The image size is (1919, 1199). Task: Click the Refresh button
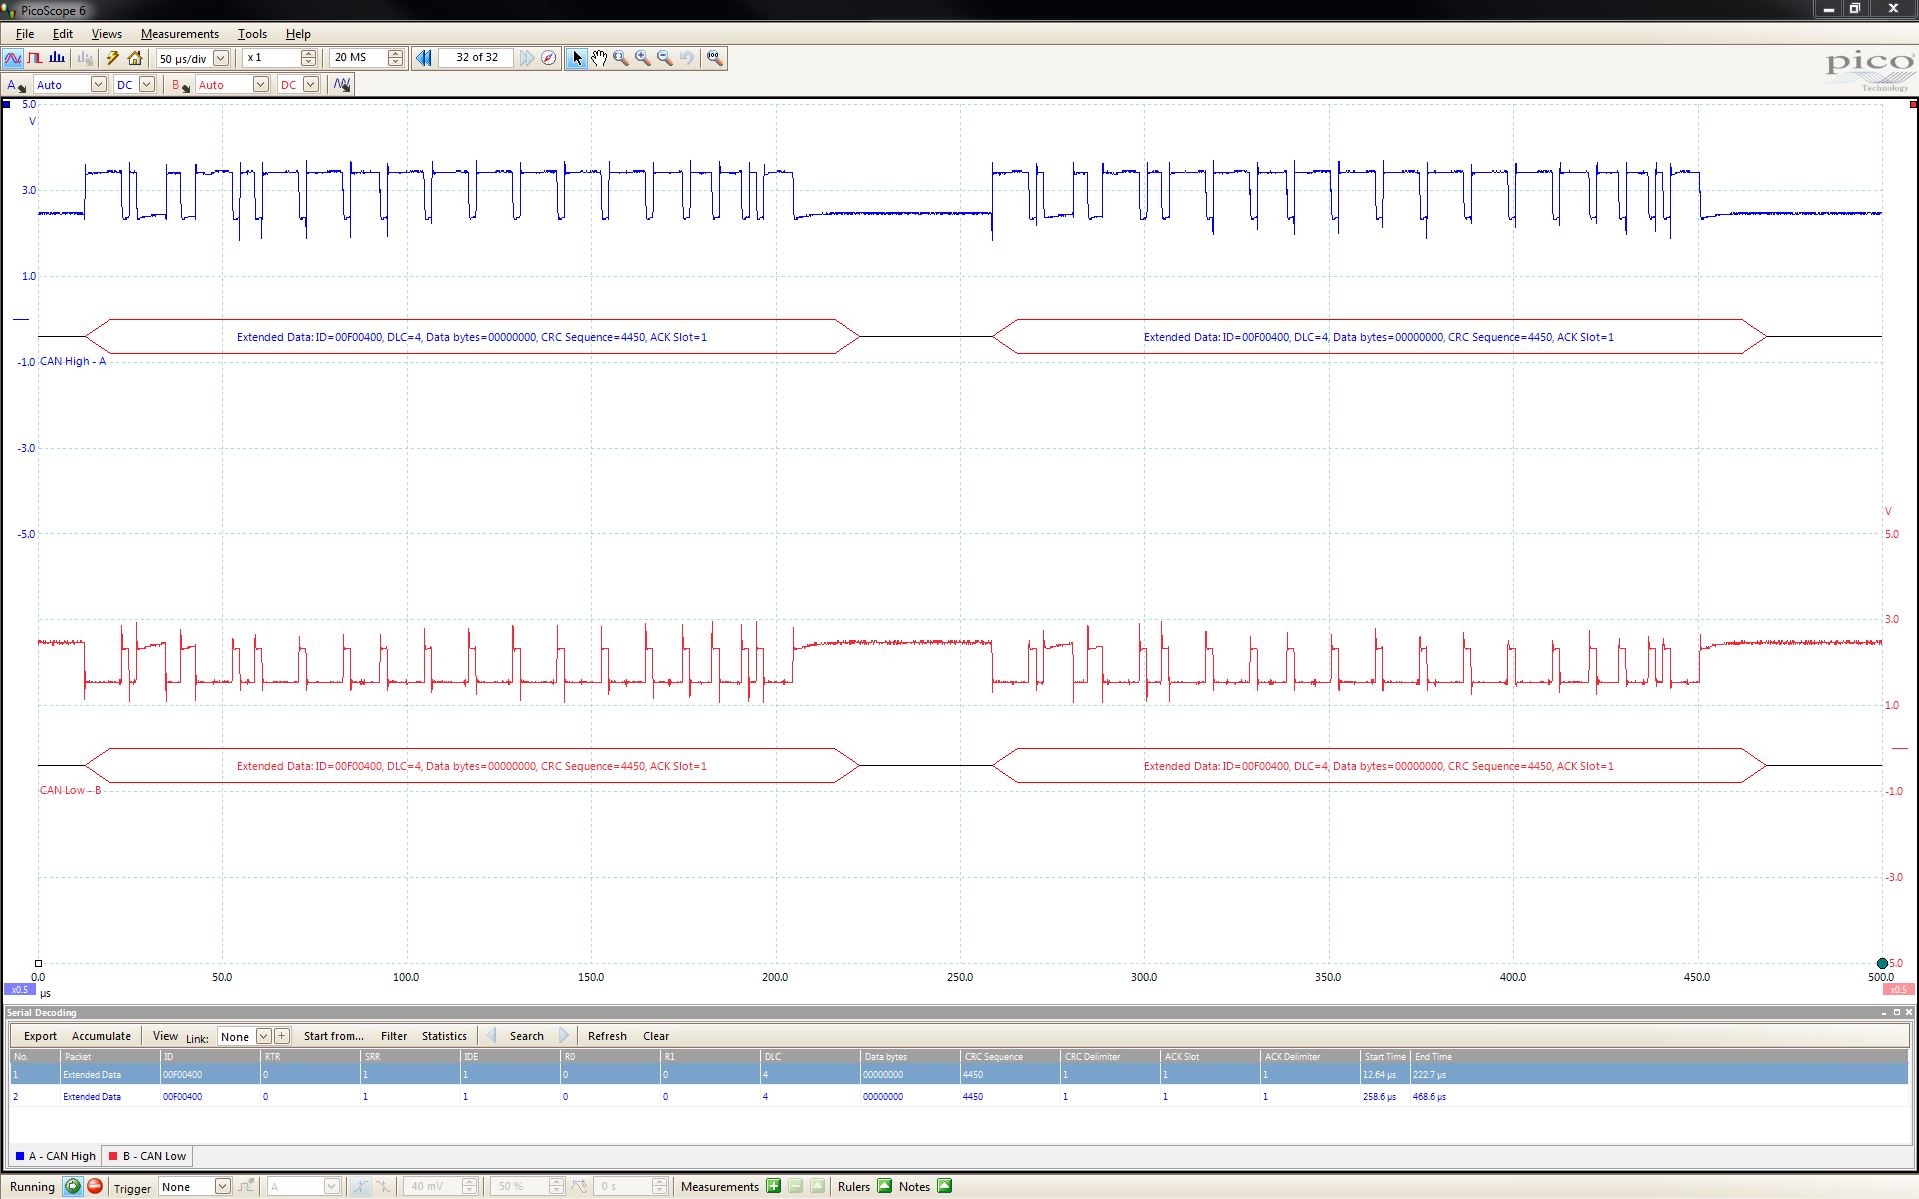pyautogui.click(x=607, y=1036)
